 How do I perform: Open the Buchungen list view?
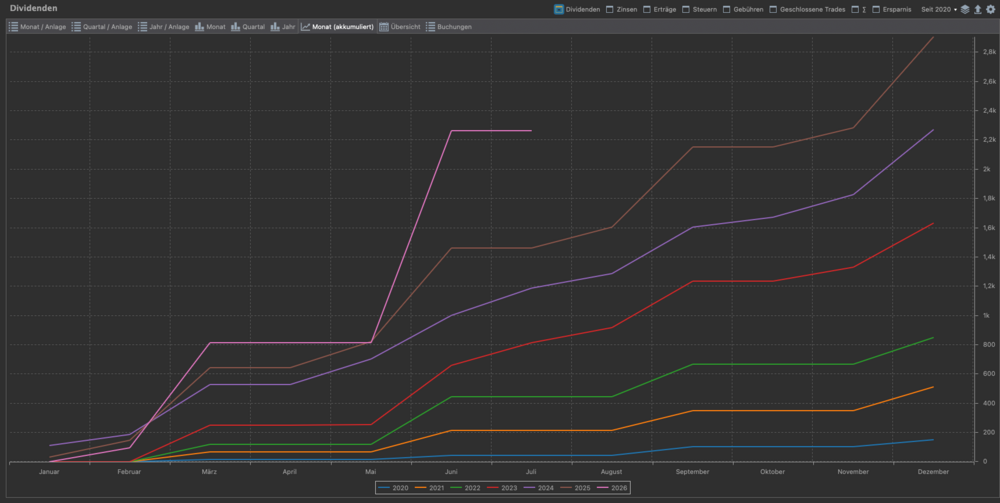(449, 27)
